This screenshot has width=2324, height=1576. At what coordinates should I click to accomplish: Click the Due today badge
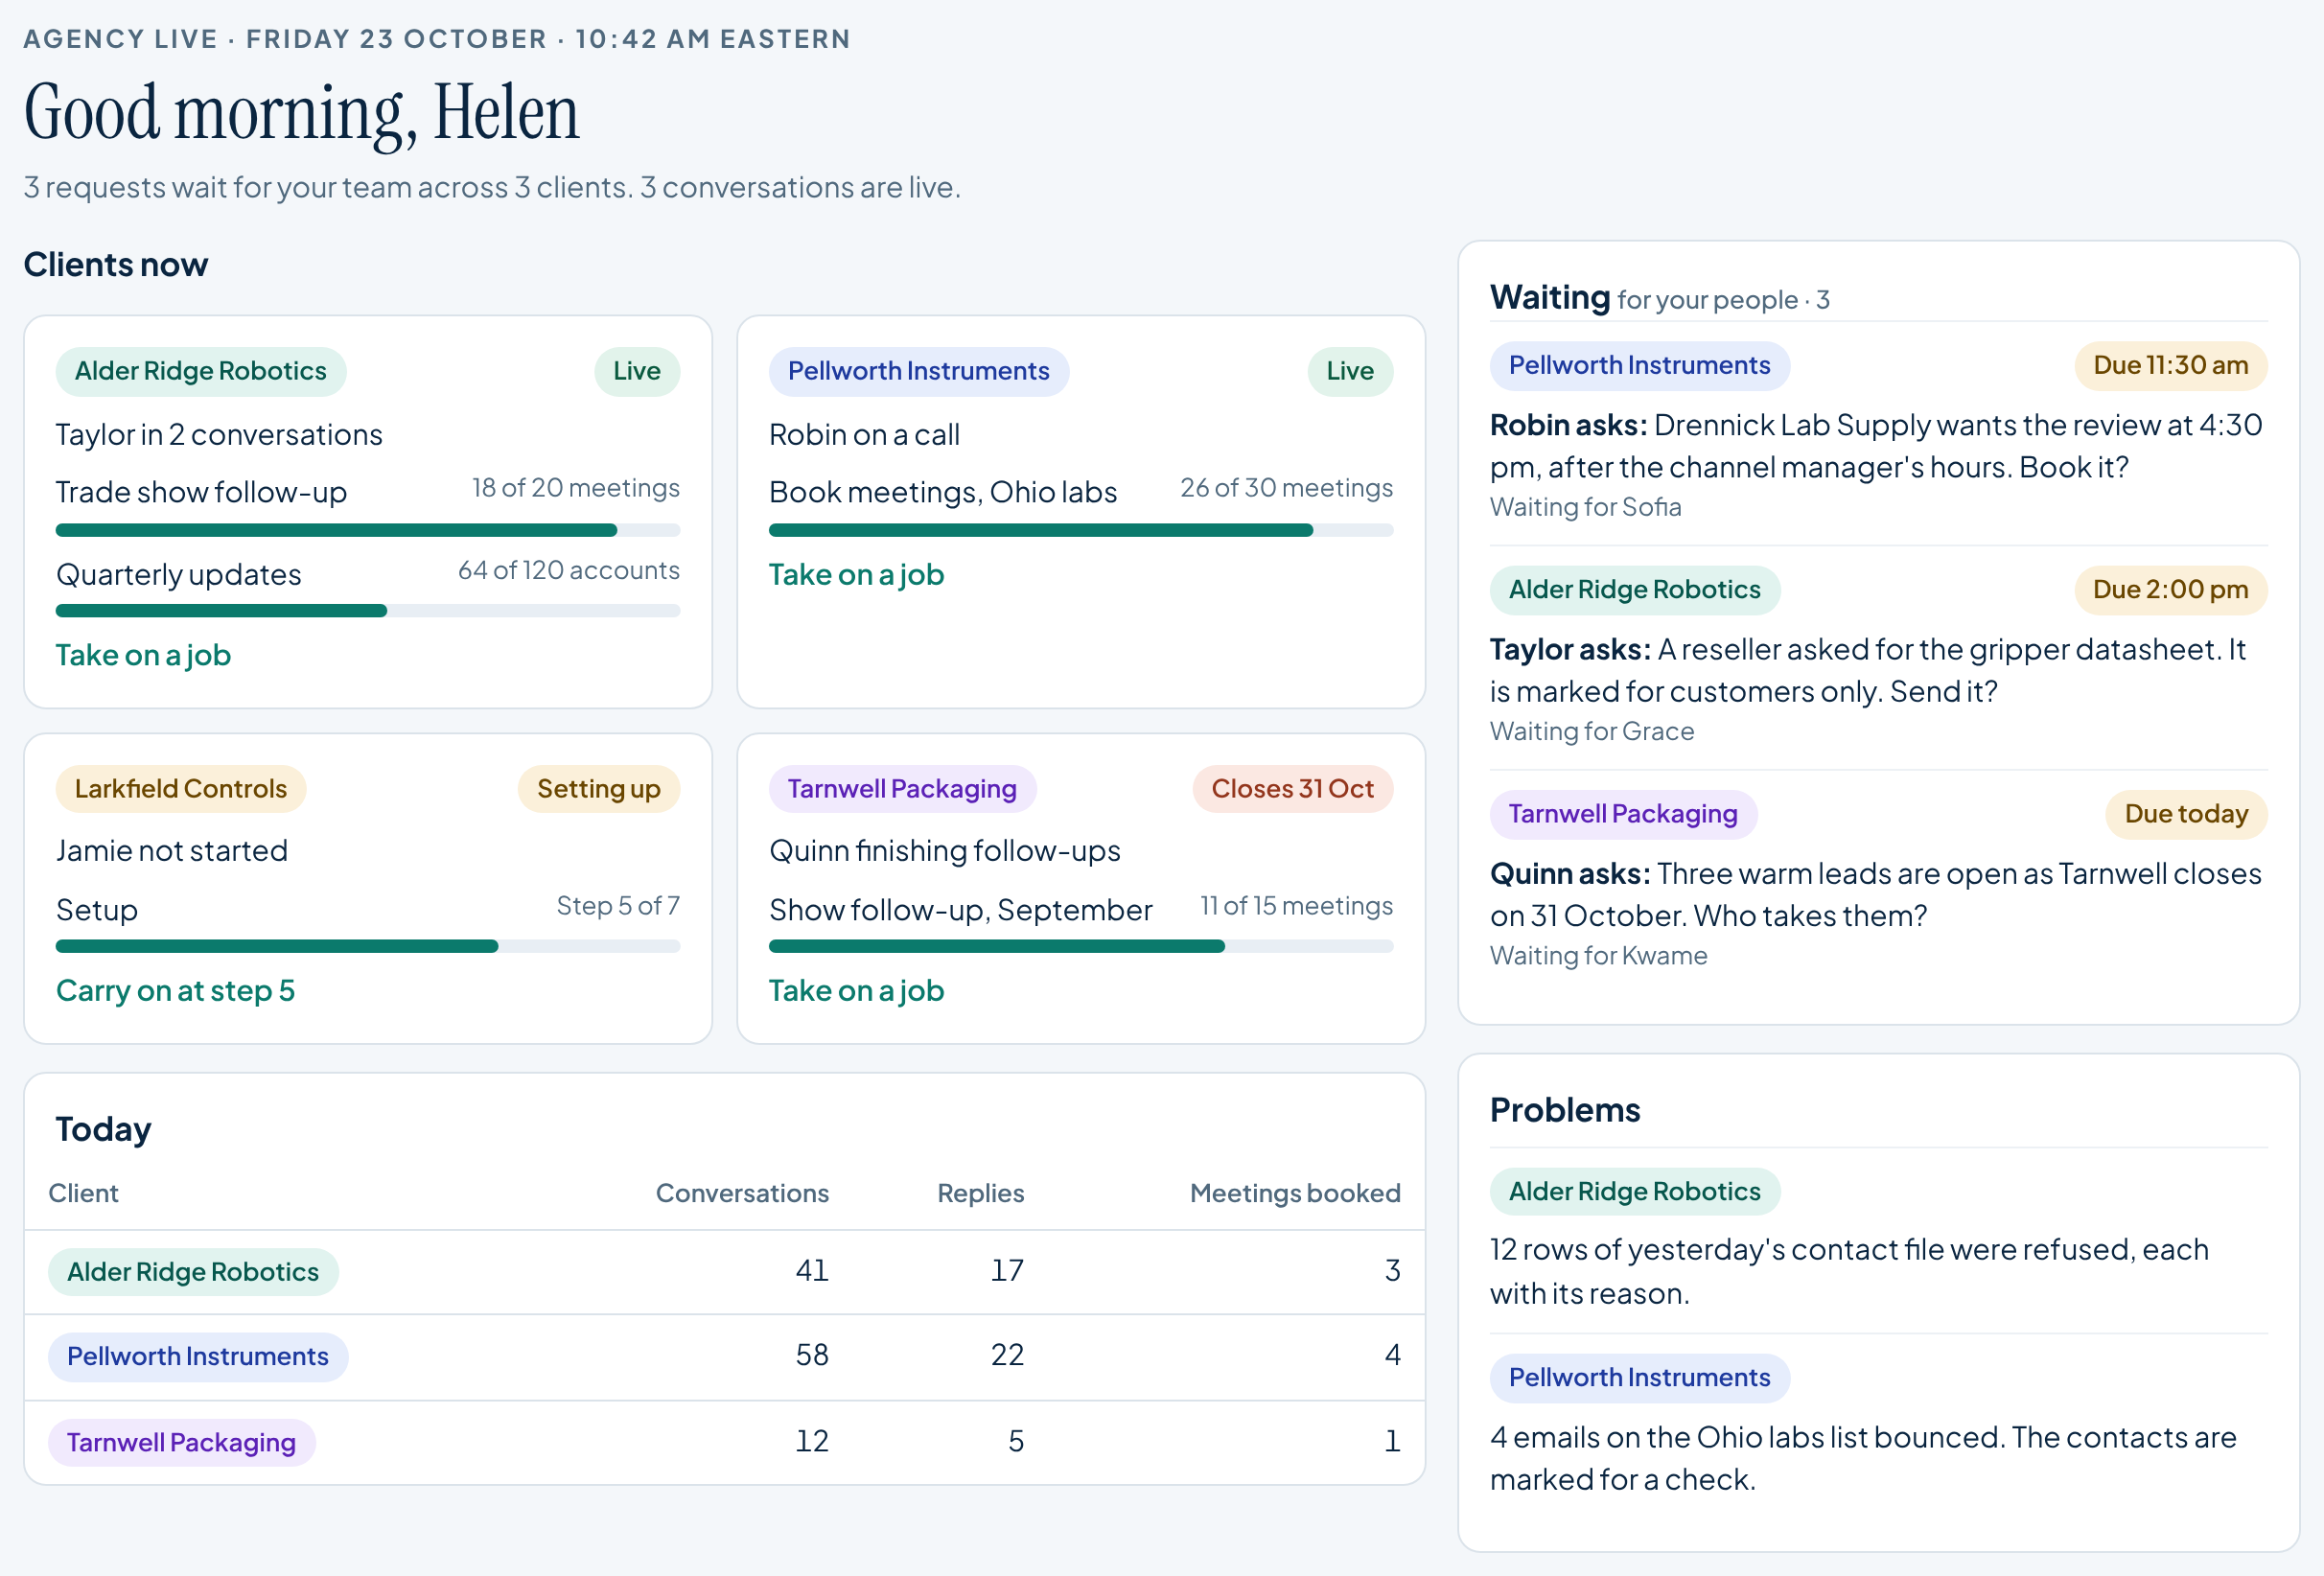coord(2186,813)
